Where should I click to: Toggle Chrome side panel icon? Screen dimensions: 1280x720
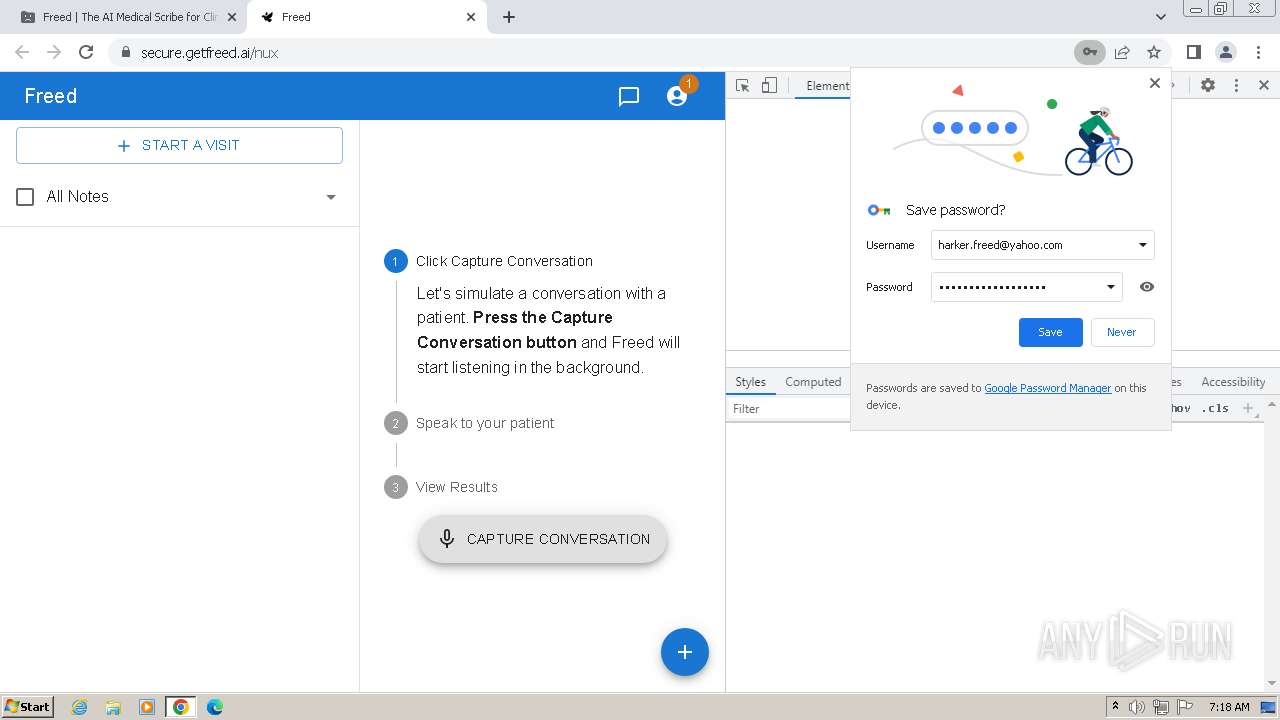1194,52
